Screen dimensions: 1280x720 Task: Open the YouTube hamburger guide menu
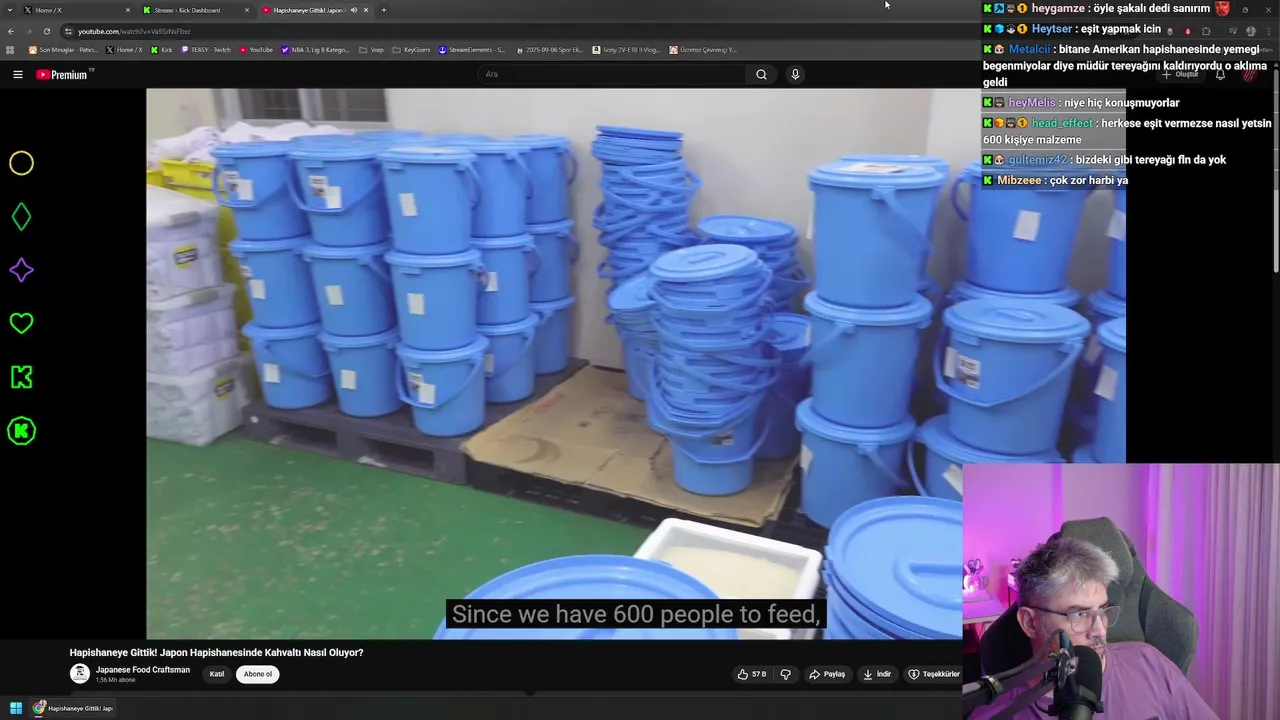point(17,74)
